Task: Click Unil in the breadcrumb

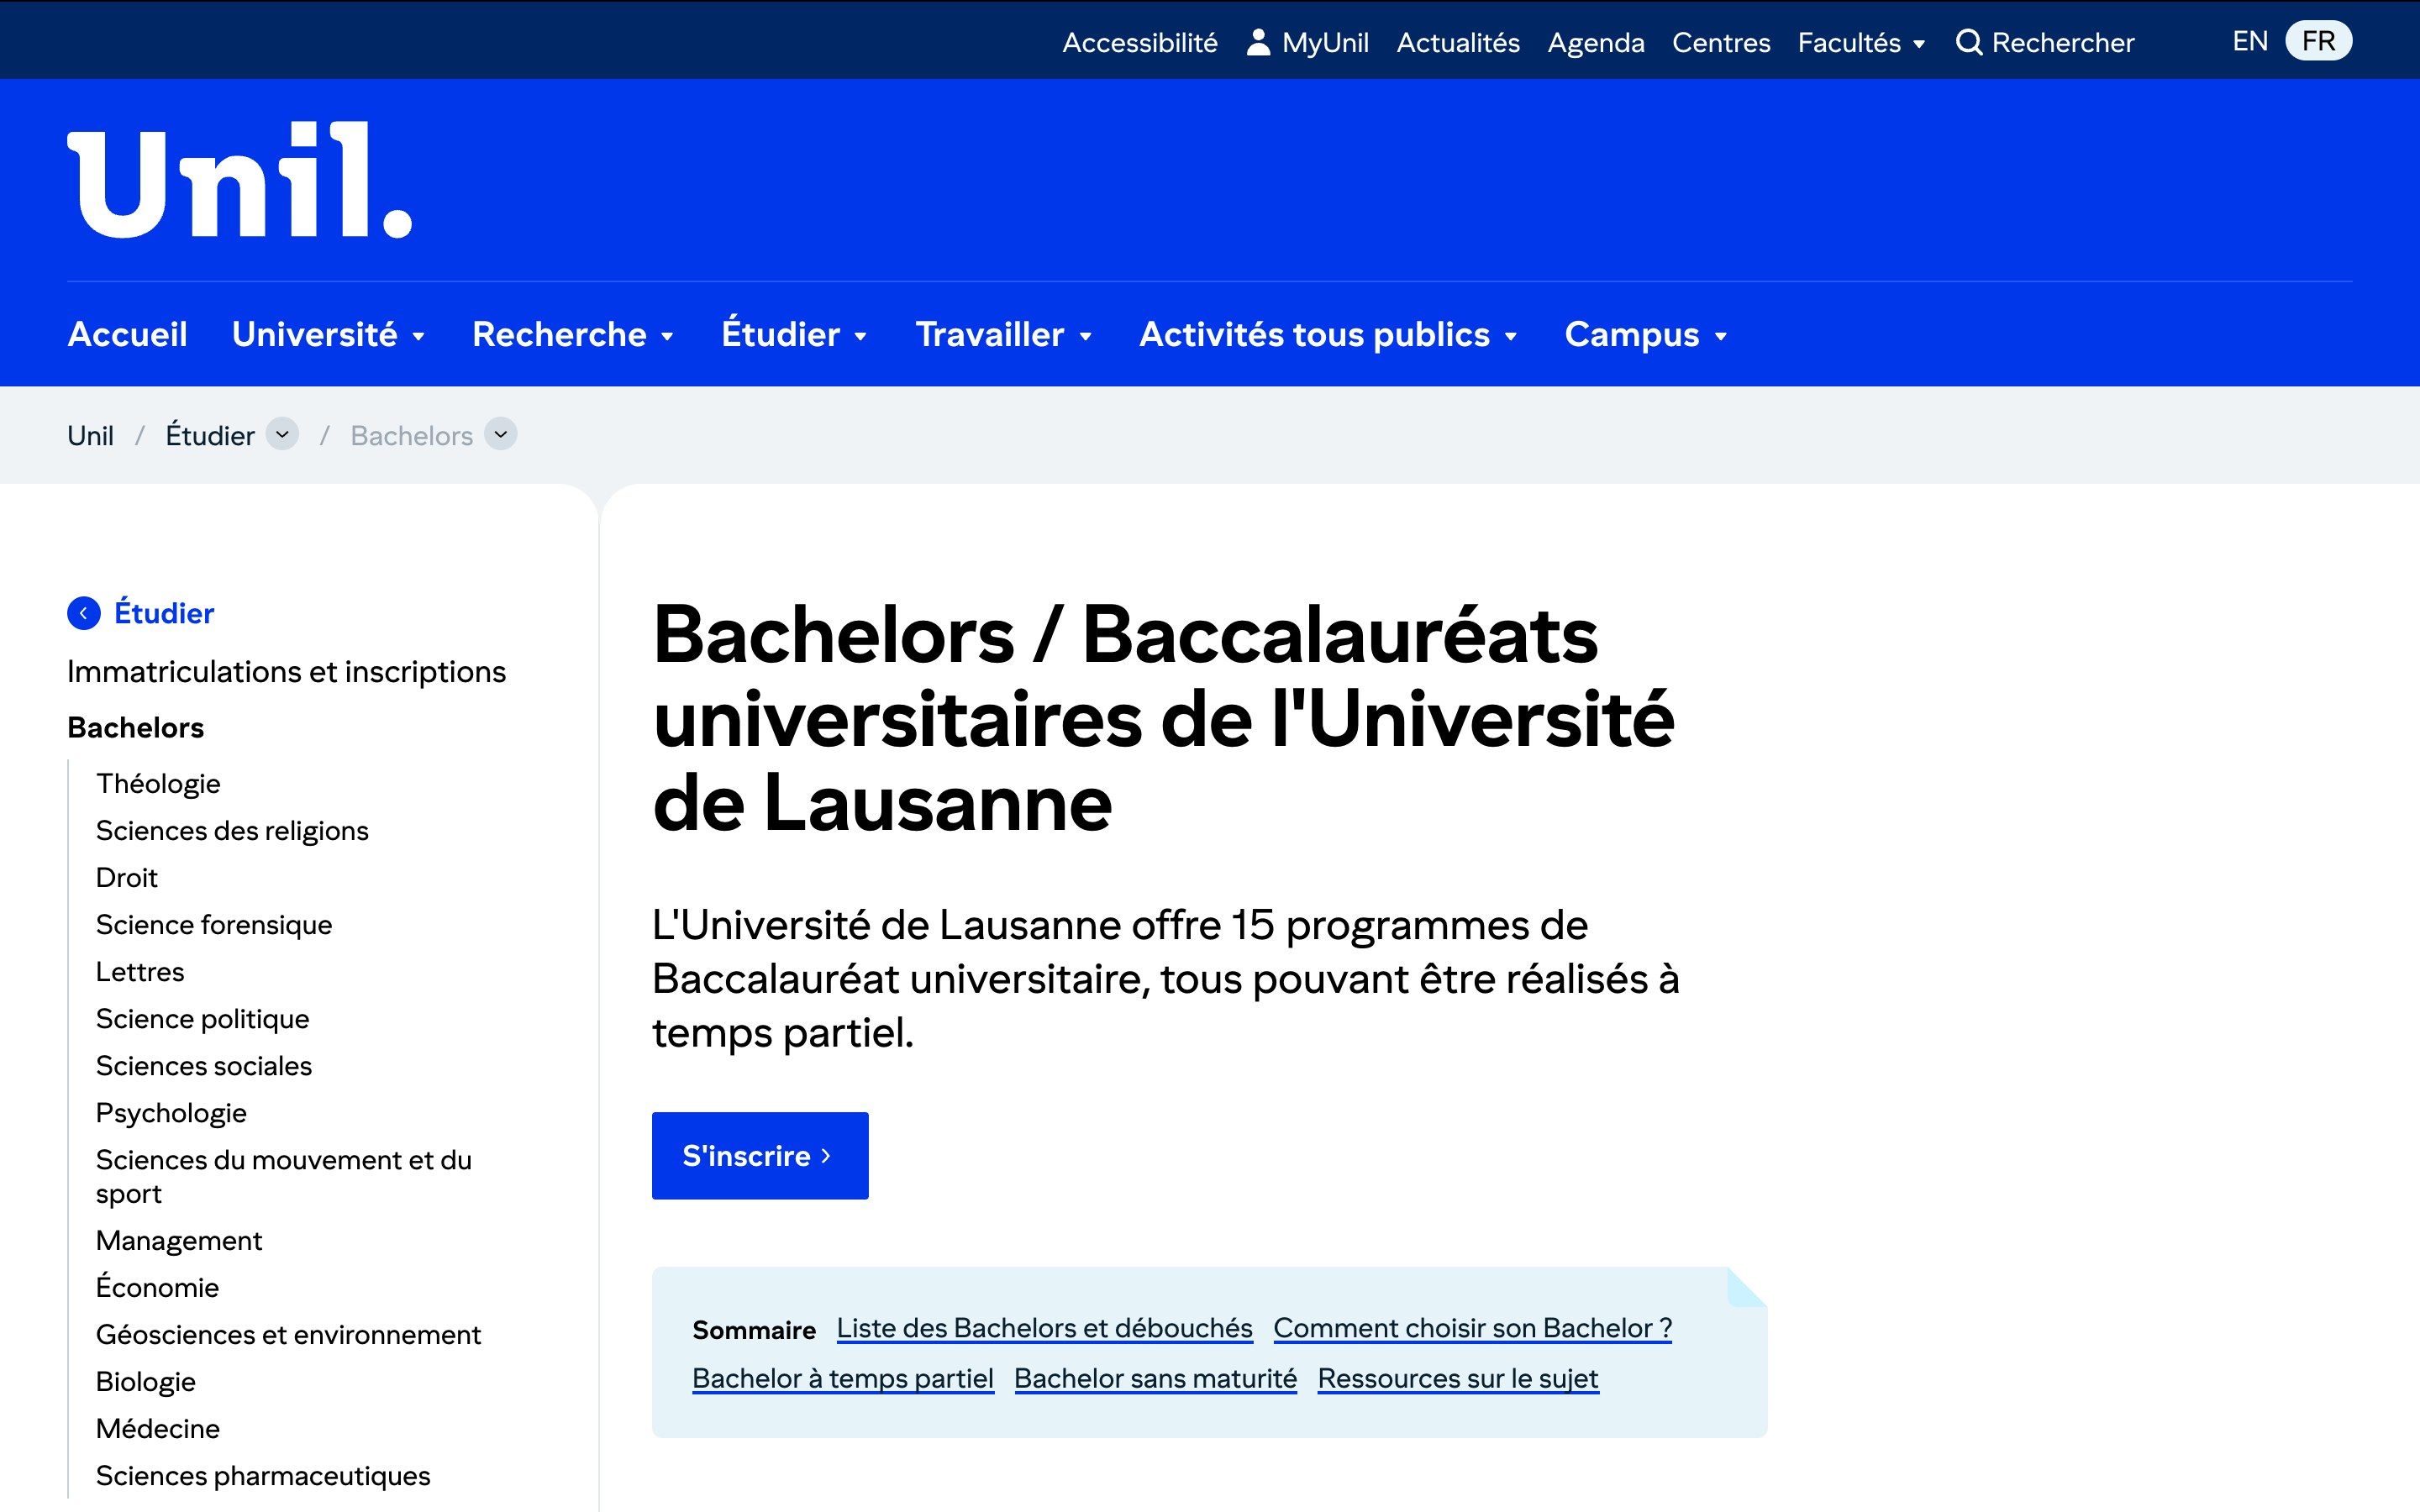Action: [90, 435]
